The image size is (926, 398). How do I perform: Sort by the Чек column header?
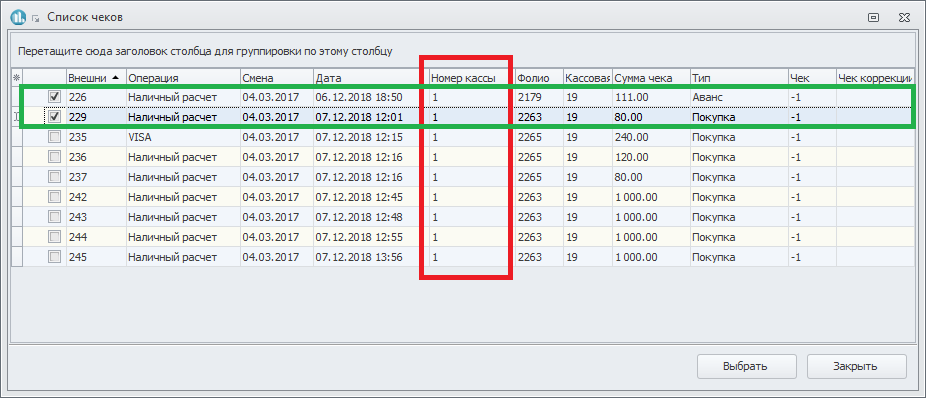(x=812, y=78)
